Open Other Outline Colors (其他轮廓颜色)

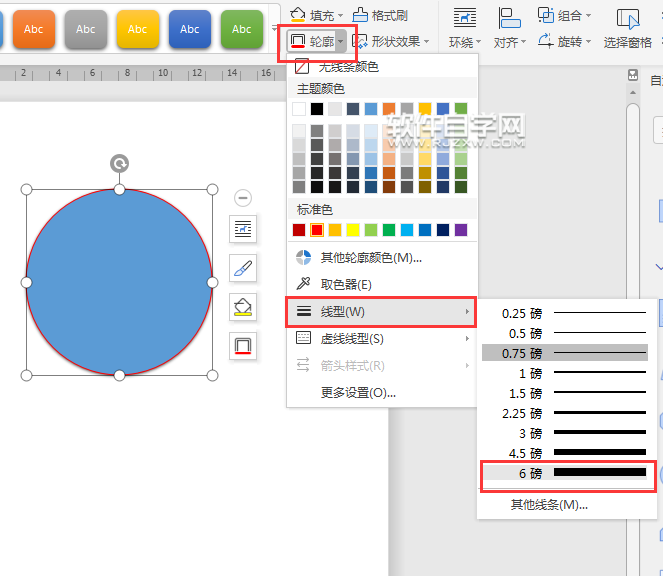point(382,257)
